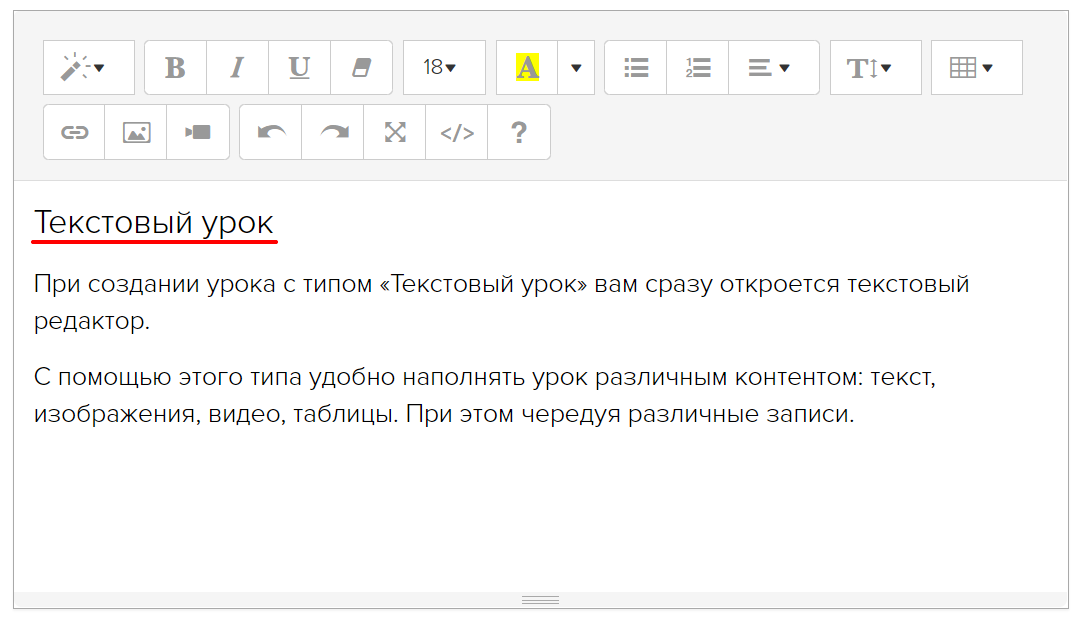Toggle bold formatting
The width and height of the screenshot is (1080, 620).
pyautogui.click(x=175, y=68)
